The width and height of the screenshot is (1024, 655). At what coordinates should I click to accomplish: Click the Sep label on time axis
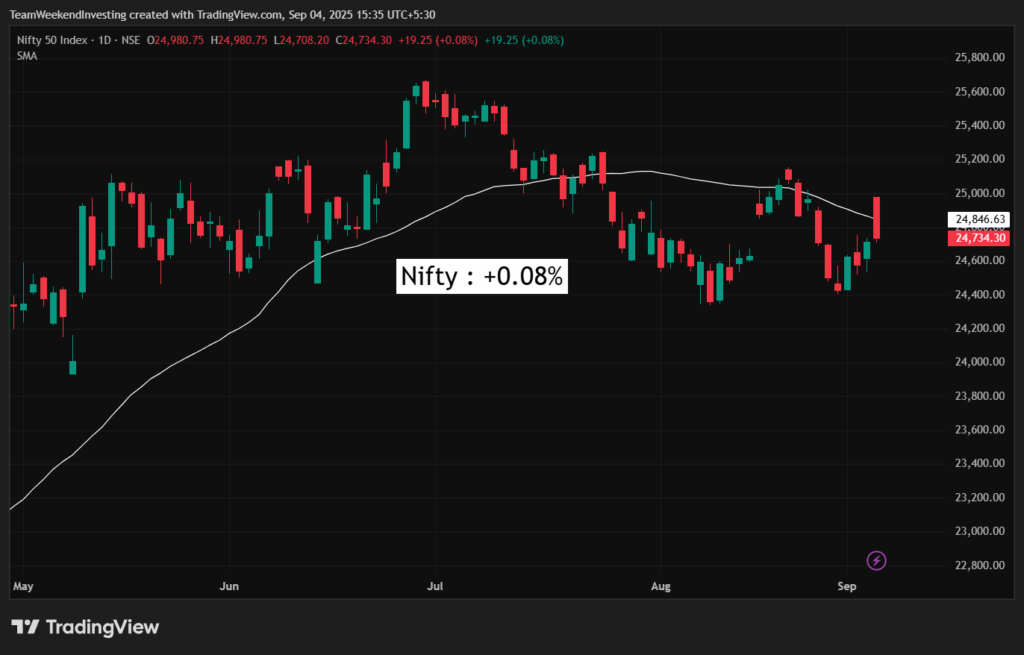(x=846, y=586)
